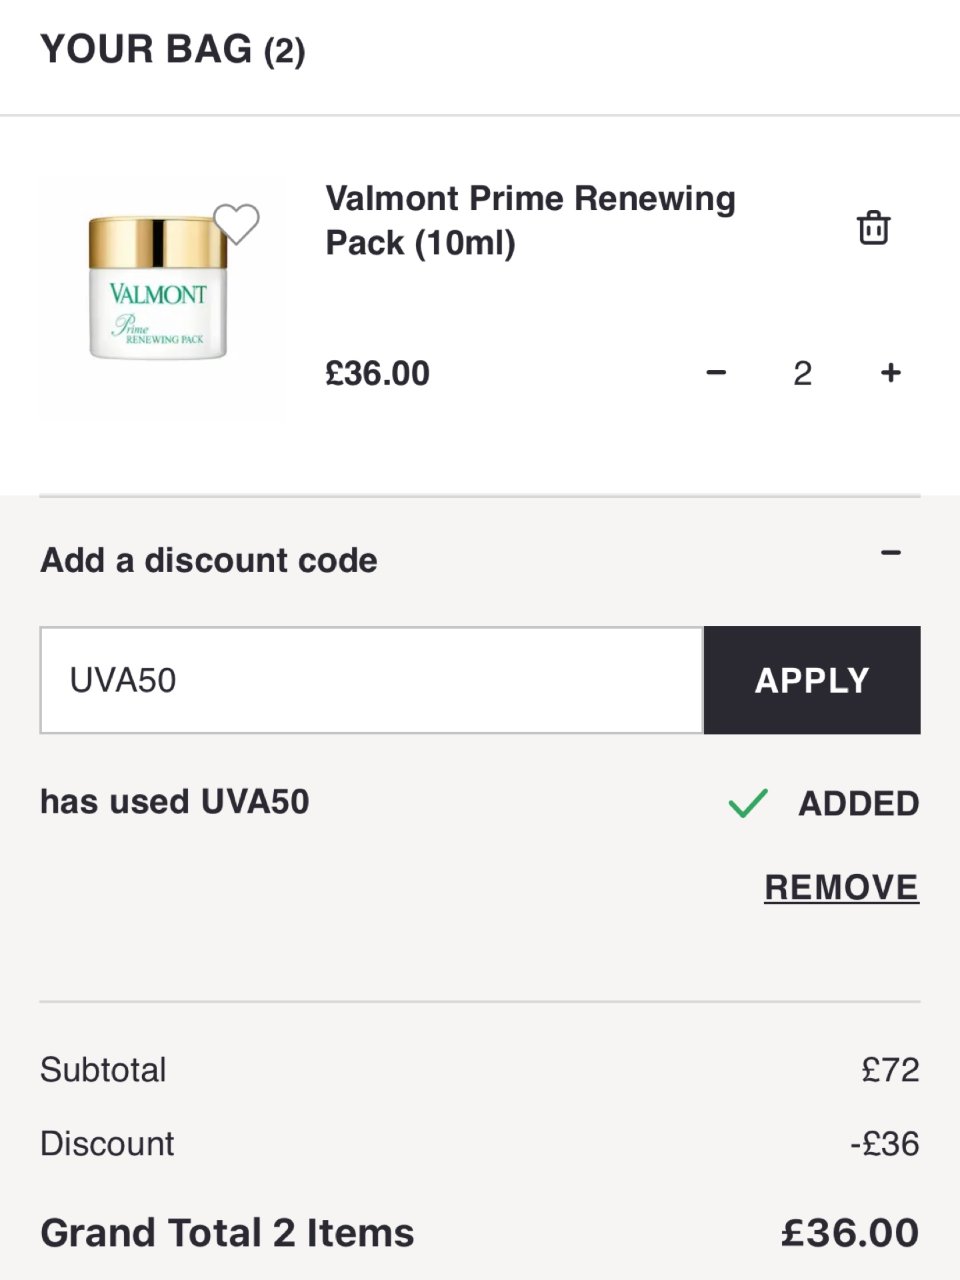Delete item using the trash bin icon
The image size is (960, 1280).
pyautogui.click(x=873, y=228)
